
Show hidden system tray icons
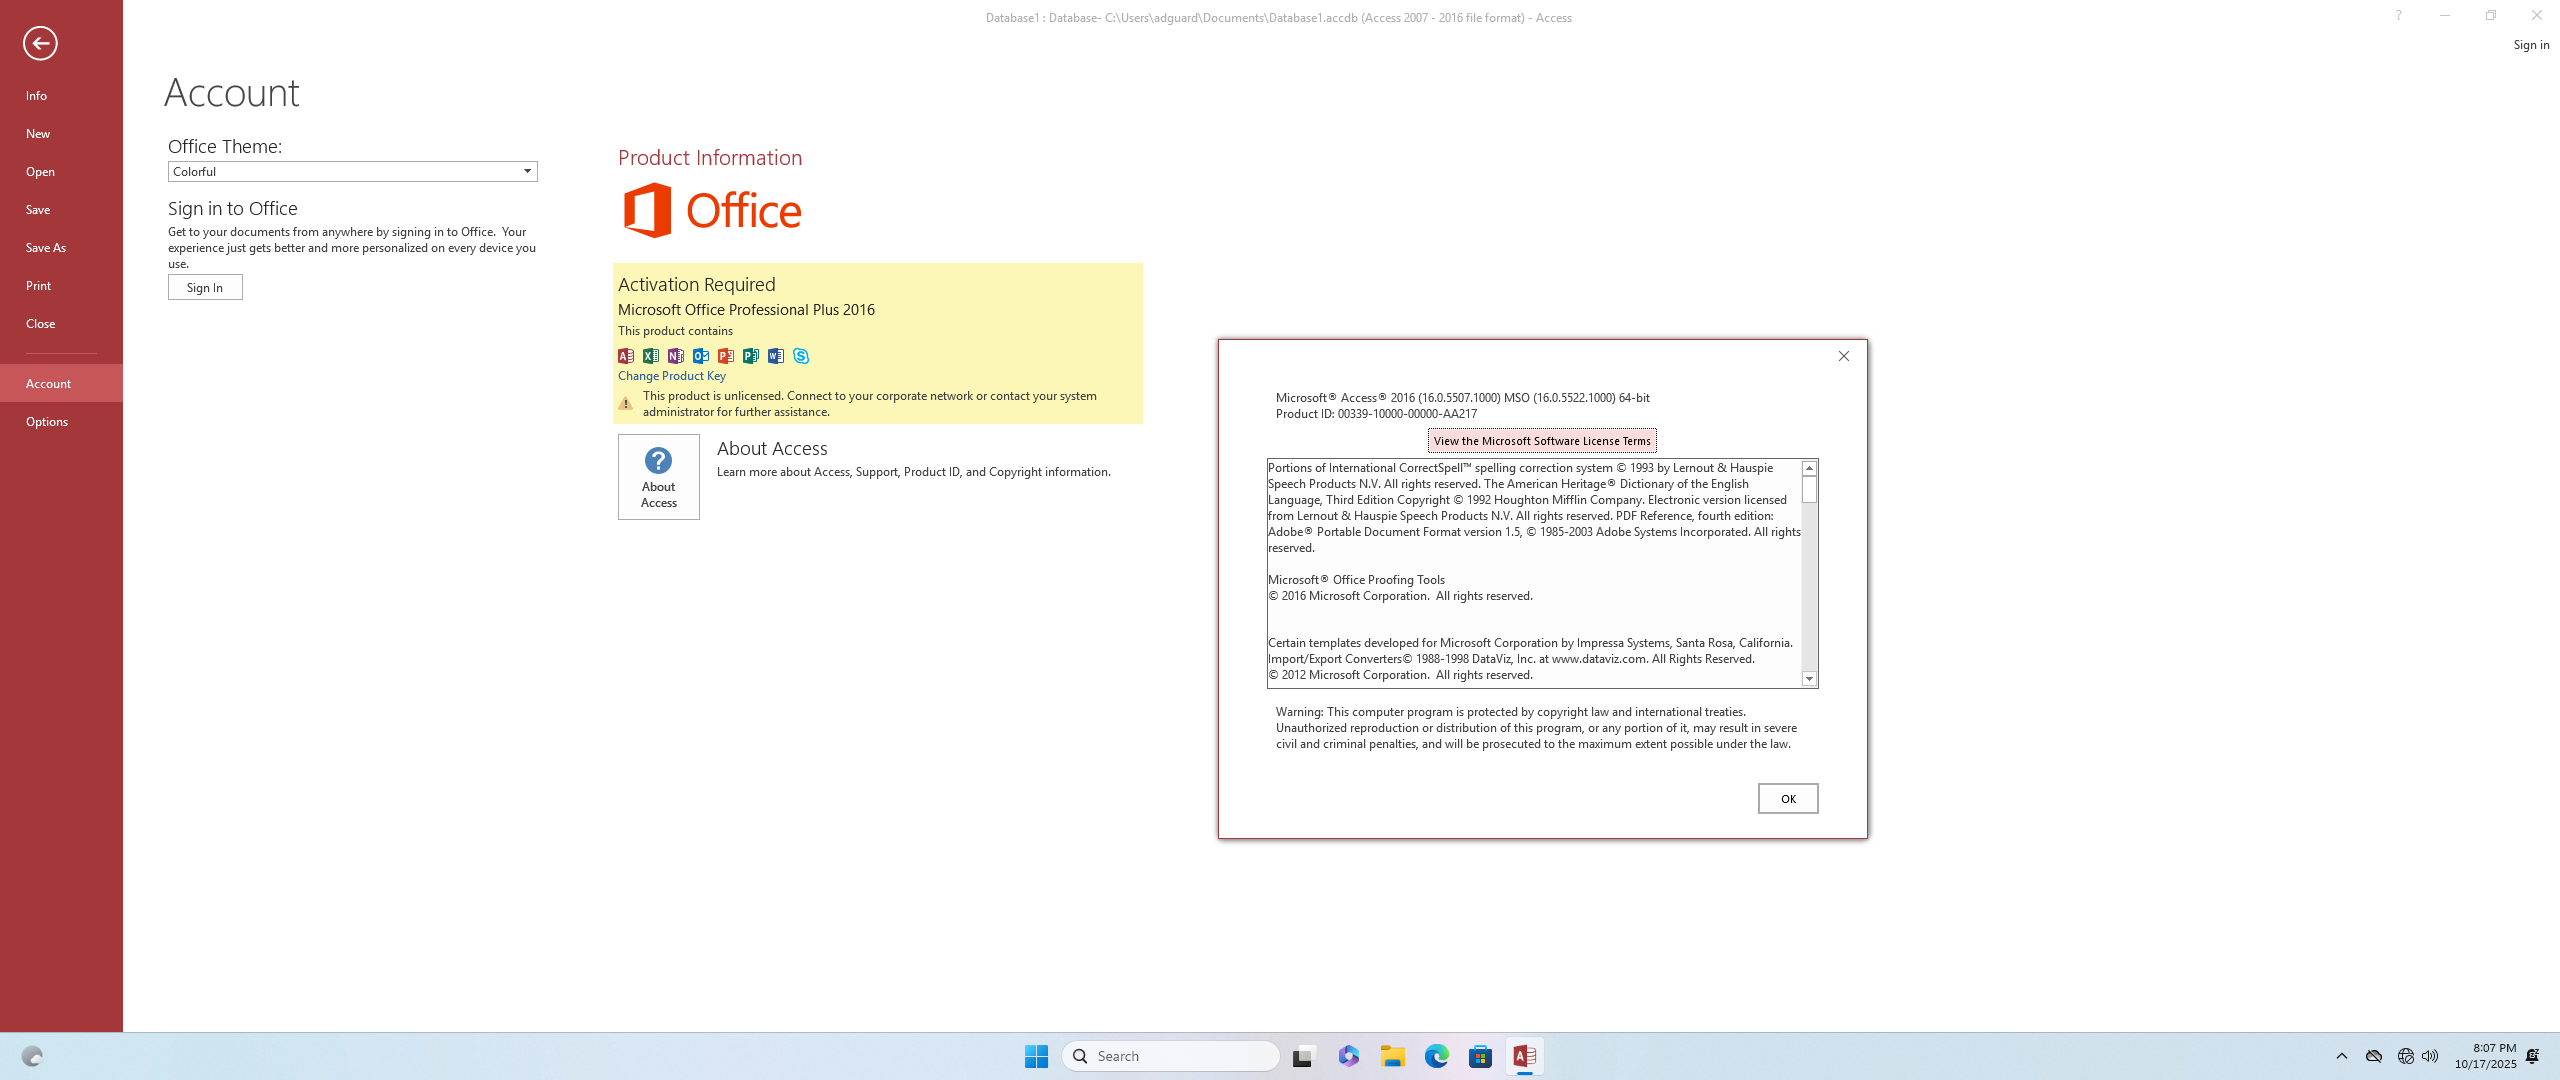pyautogui.click(x=2341, y=1056)
